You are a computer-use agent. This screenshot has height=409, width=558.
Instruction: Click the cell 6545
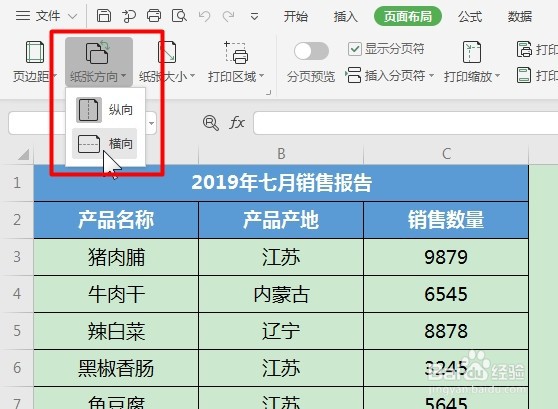click(x=446, y=294)
